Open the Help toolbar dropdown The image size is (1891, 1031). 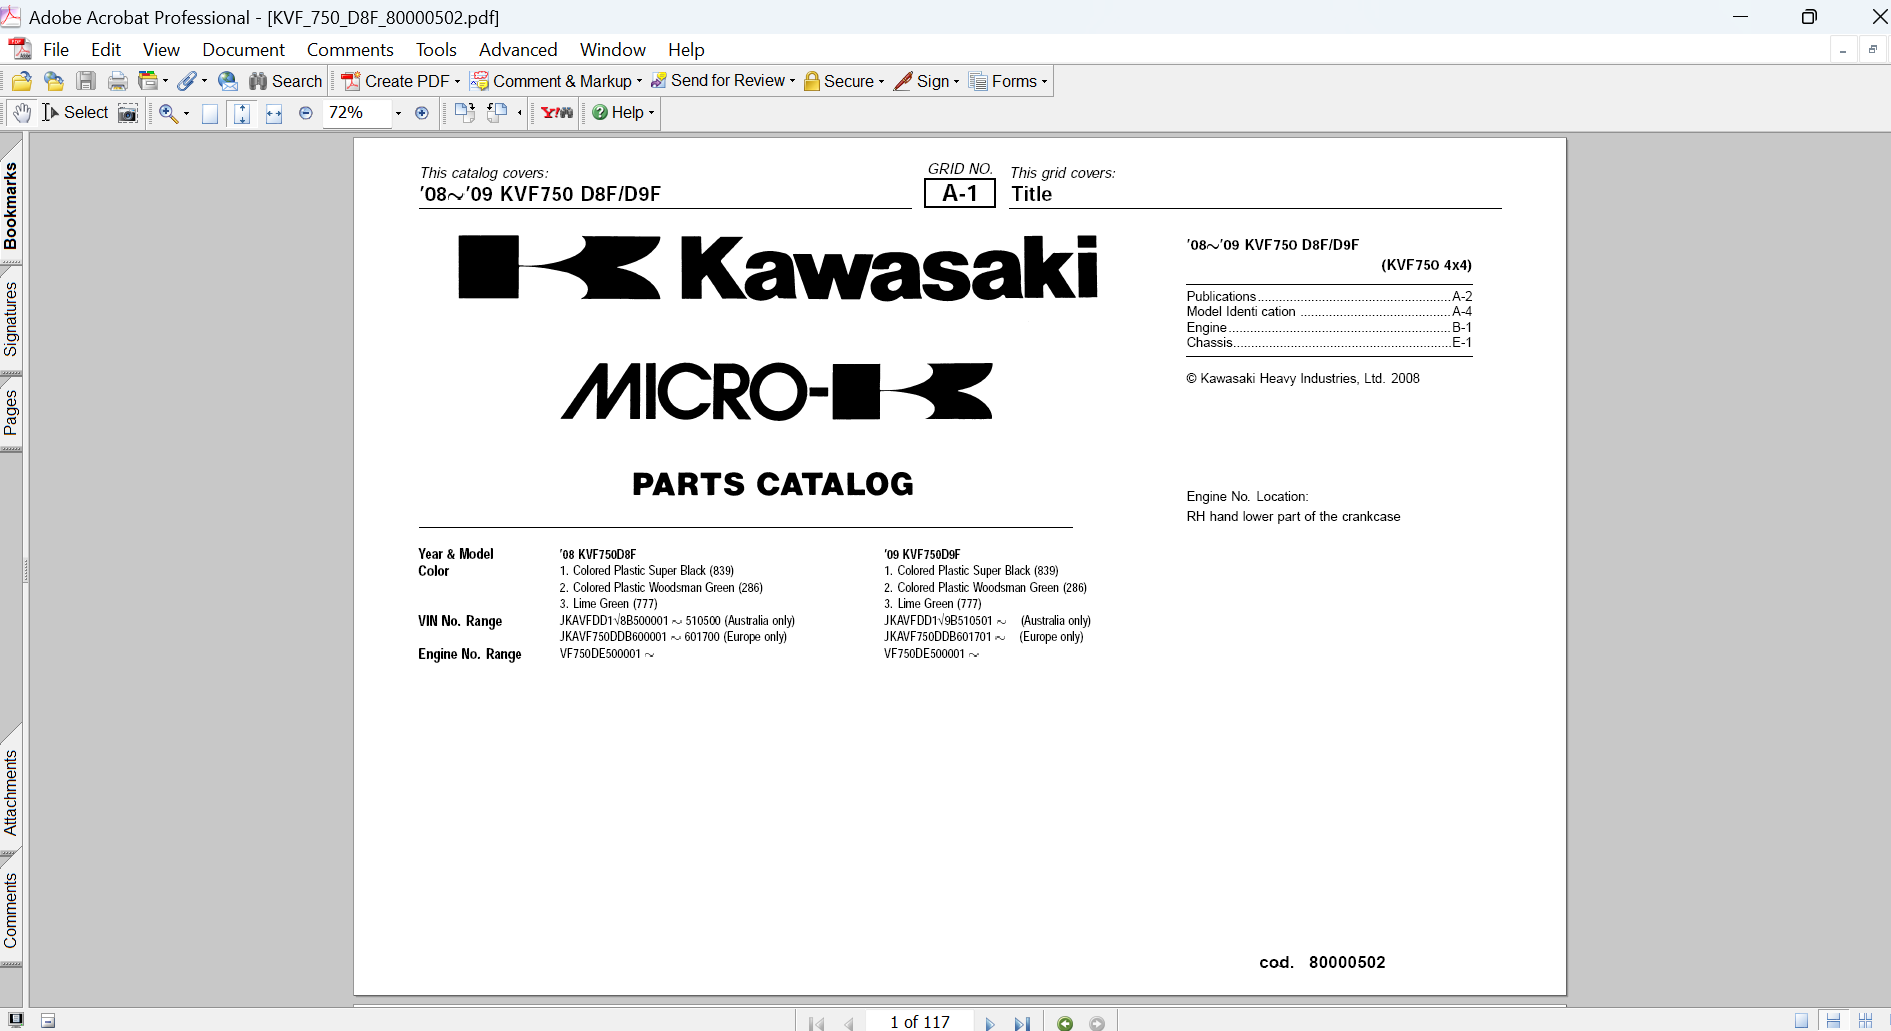(x=651, y=113)
